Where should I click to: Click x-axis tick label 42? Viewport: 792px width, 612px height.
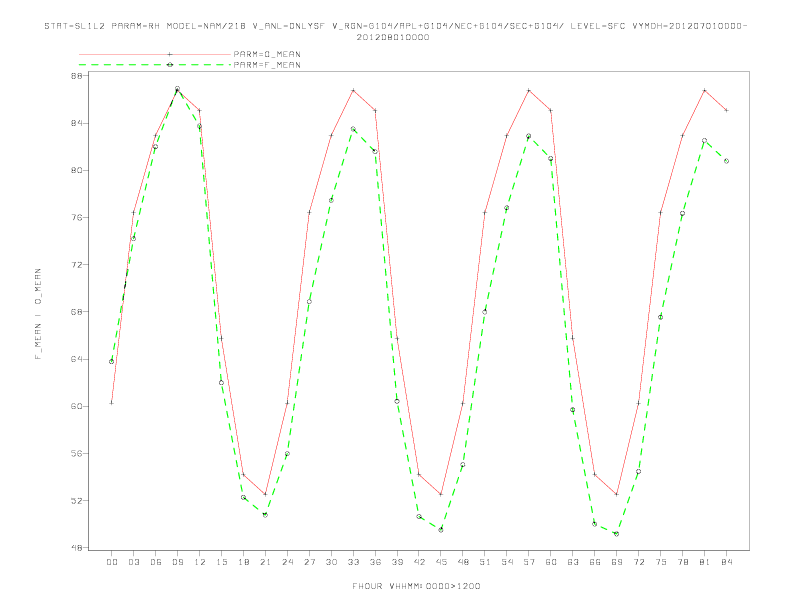click(419, 562)
